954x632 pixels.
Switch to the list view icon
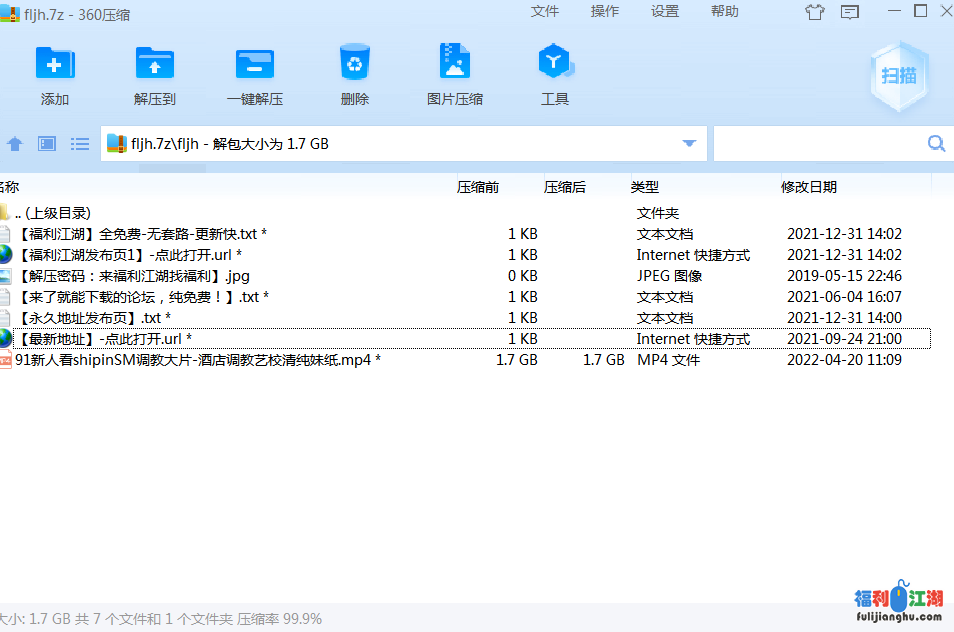[x=80, y=144]
